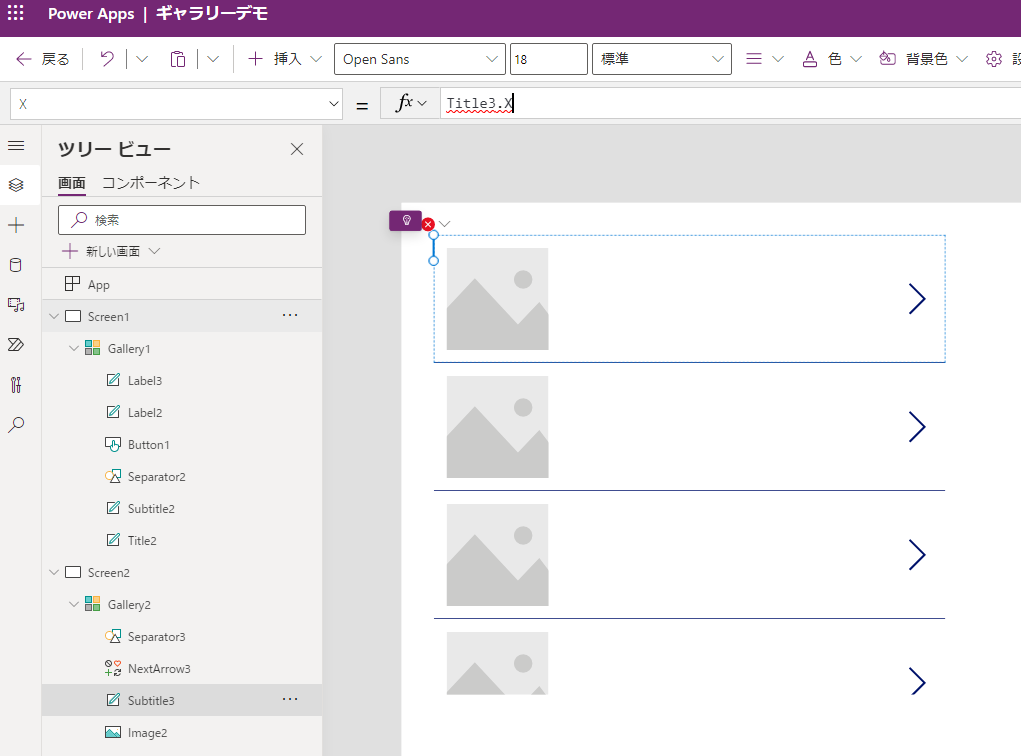Collapse the Gallery2 node

(x=74, y=604)
